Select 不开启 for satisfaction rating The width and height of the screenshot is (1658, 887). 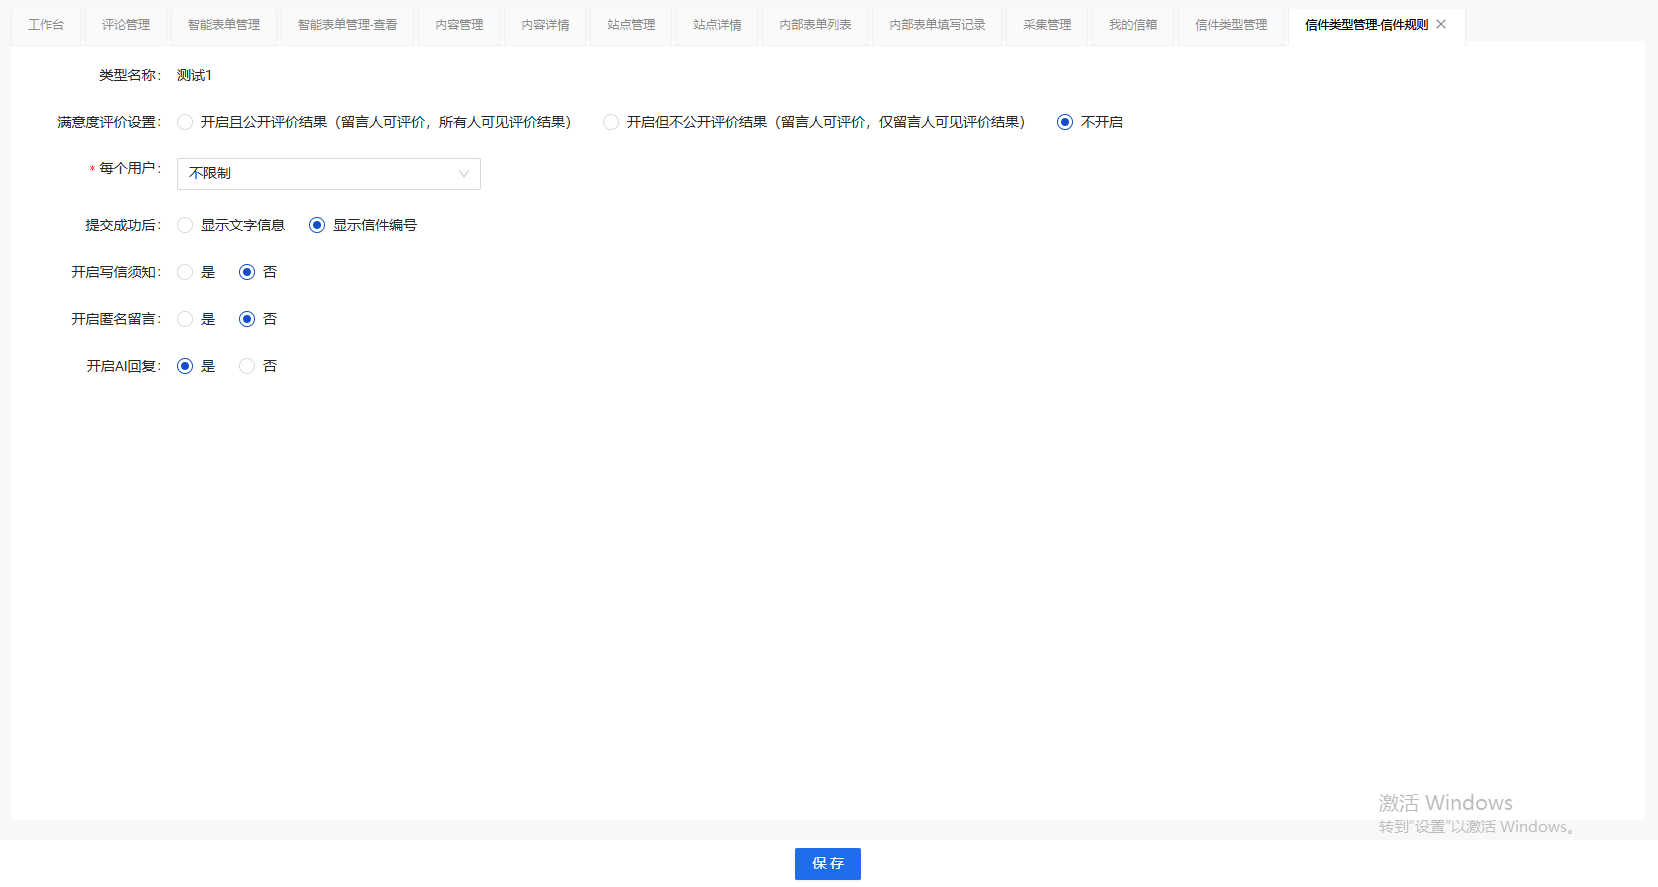(x=1065, y=122)
